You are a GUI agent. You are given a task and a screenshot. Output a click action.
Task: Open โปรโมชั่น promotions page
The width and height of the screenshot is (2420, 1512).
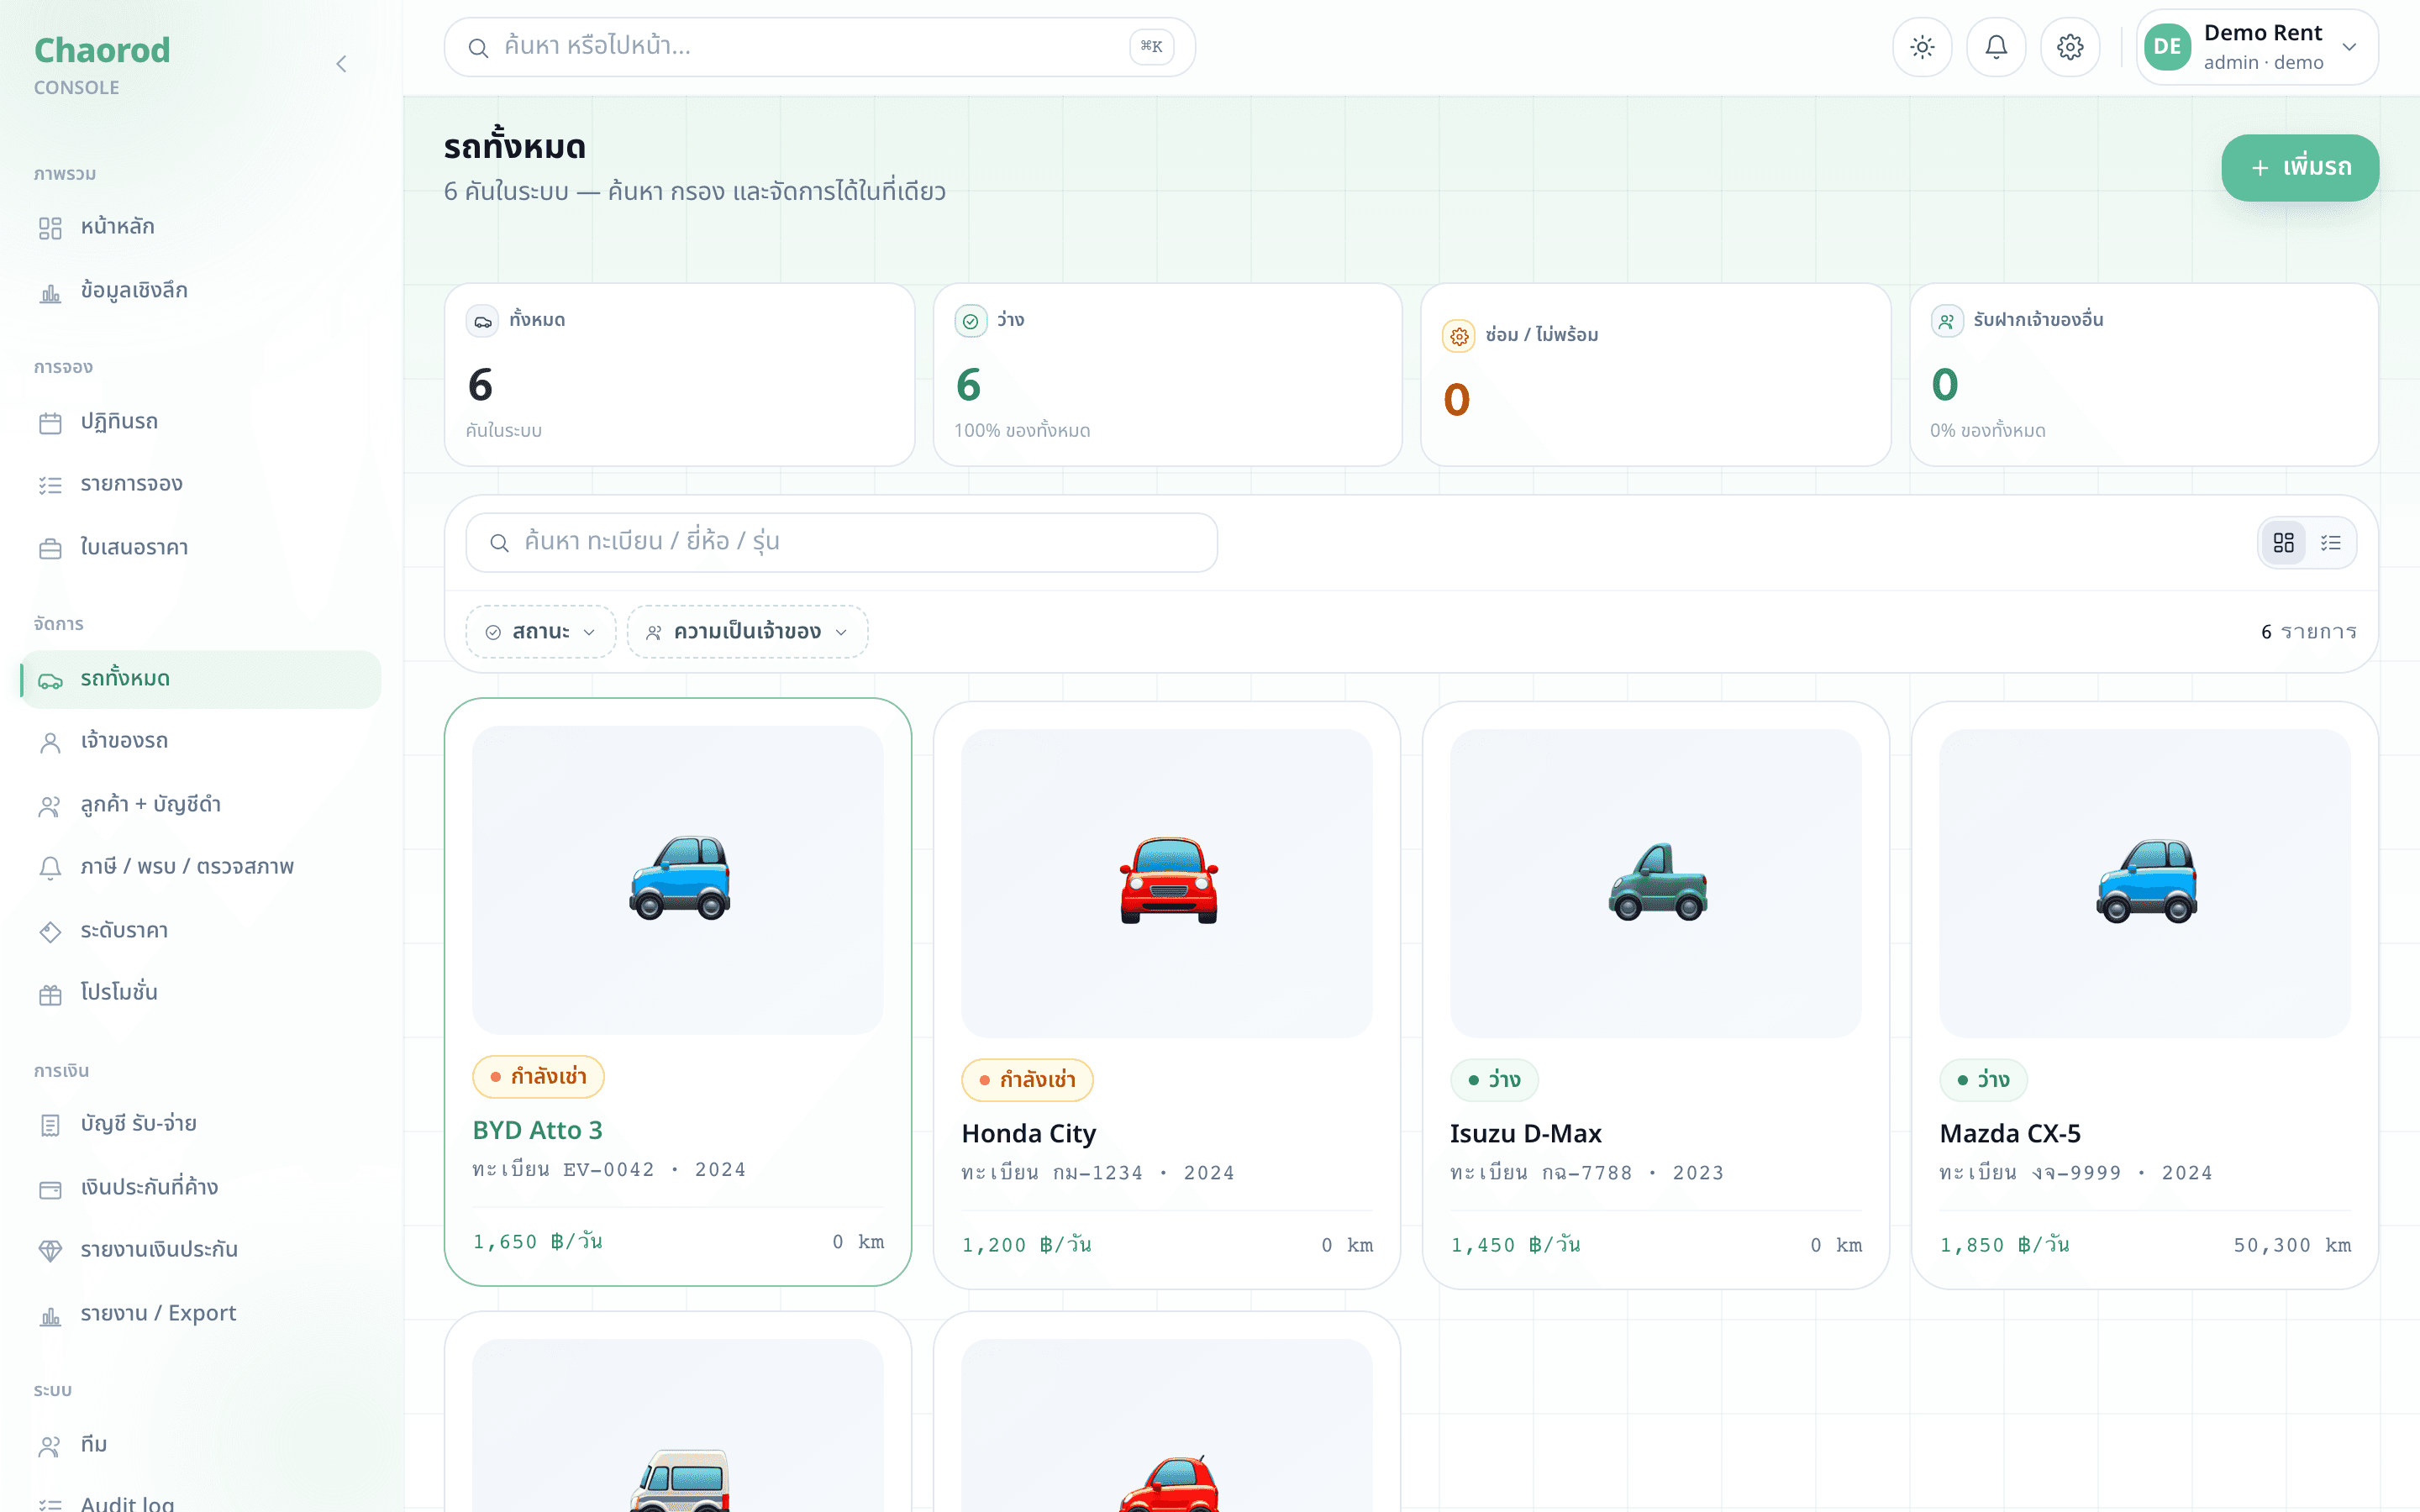coord(200,992)
